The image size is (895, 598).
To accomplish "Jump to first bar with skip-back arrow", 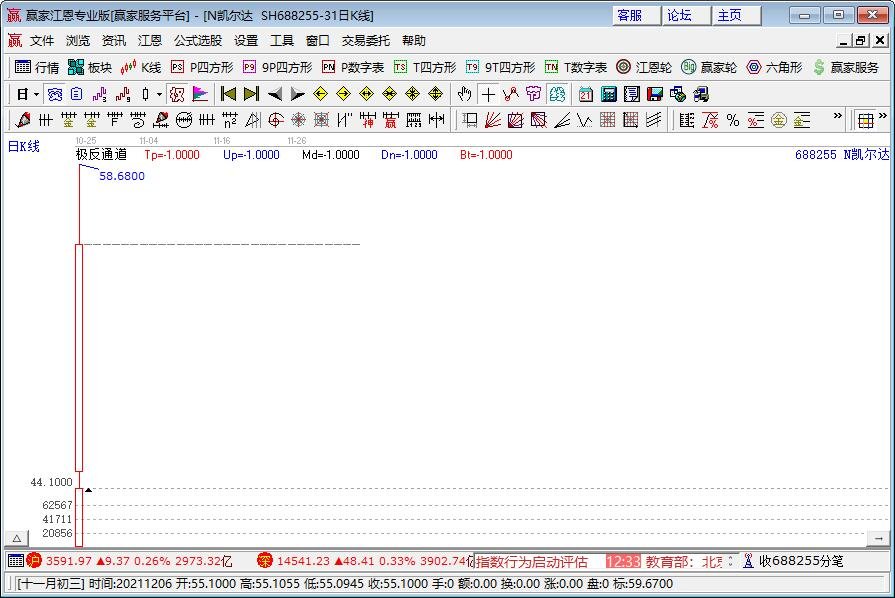I will pos(228,94).
